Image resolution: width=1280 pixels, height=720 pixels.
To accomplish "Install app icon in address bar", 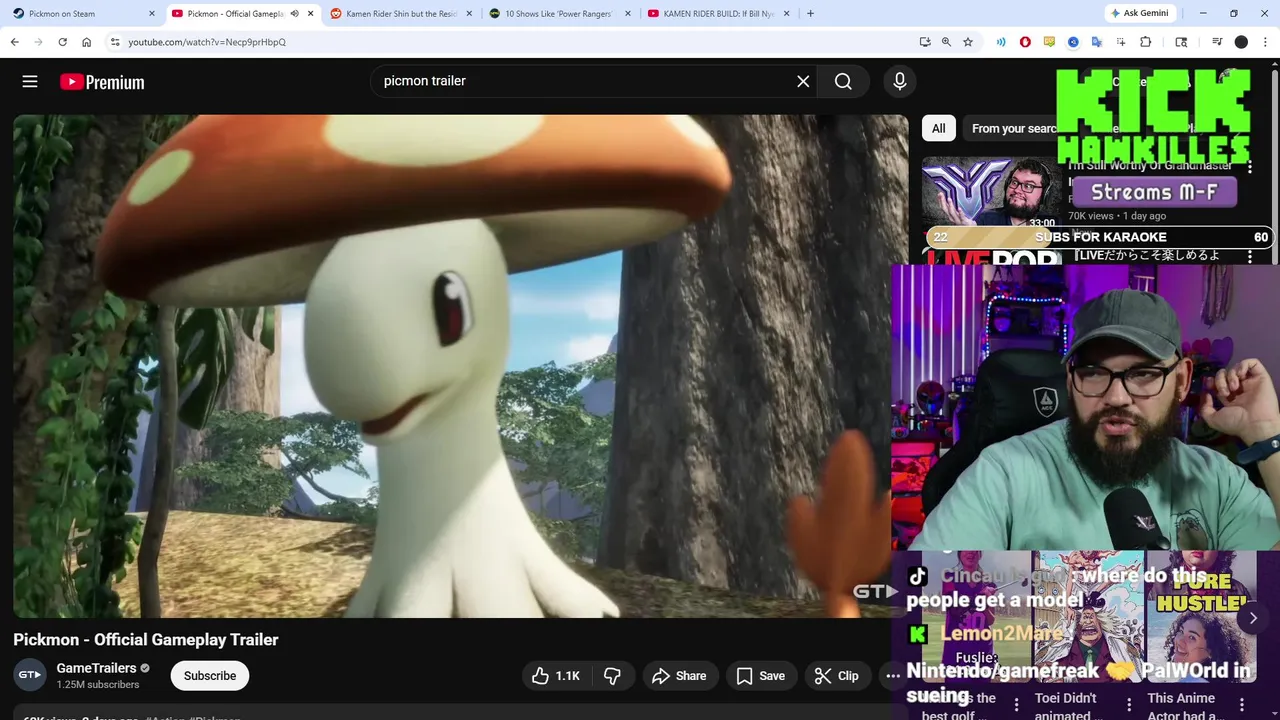I will tap(925, 42).
